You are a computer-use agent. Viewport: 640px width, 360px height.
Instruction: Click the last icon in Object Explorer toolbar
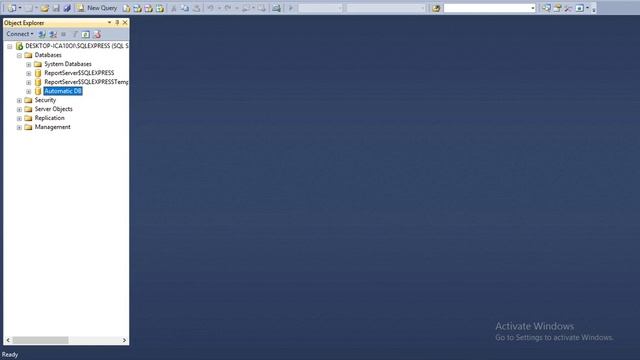[97, 34]
